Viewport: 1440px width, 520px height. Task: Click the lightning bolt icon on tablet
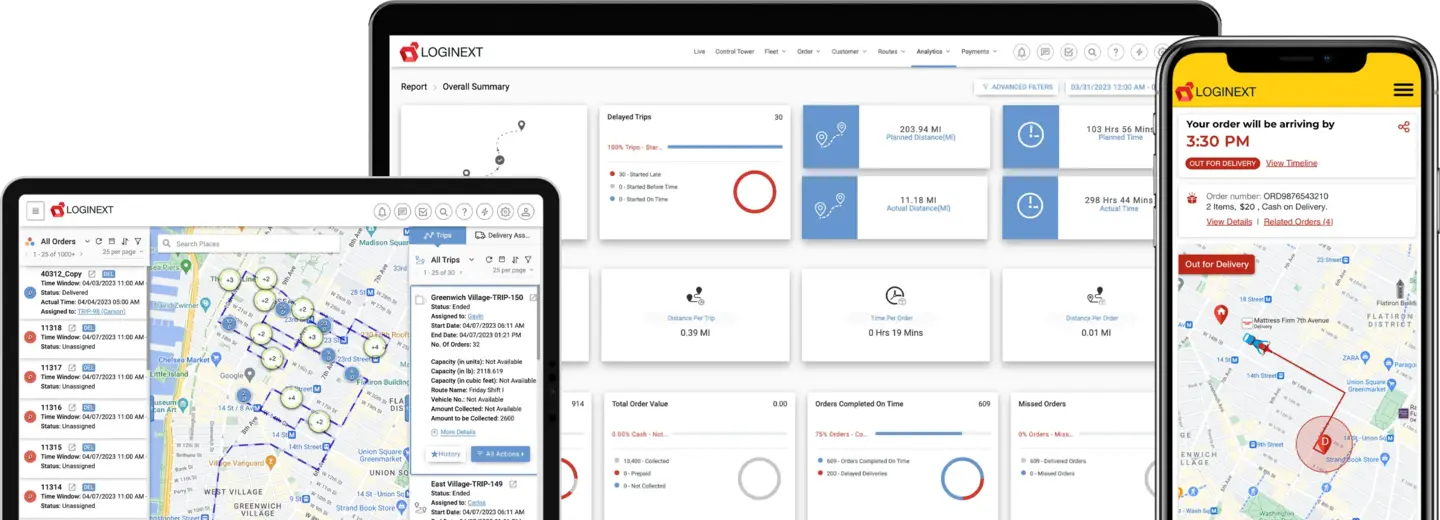point(485,211)
